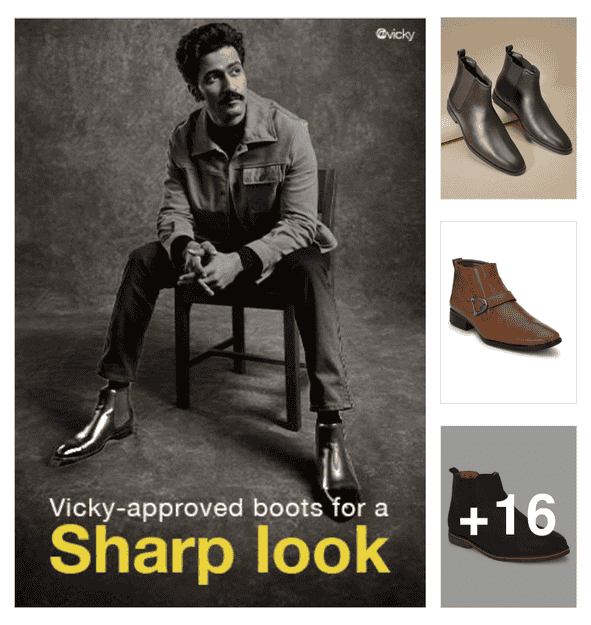Select the right boot of the black Chelsea pair
The width and height of the screenshot is (591, 625).
pos(533,100)
